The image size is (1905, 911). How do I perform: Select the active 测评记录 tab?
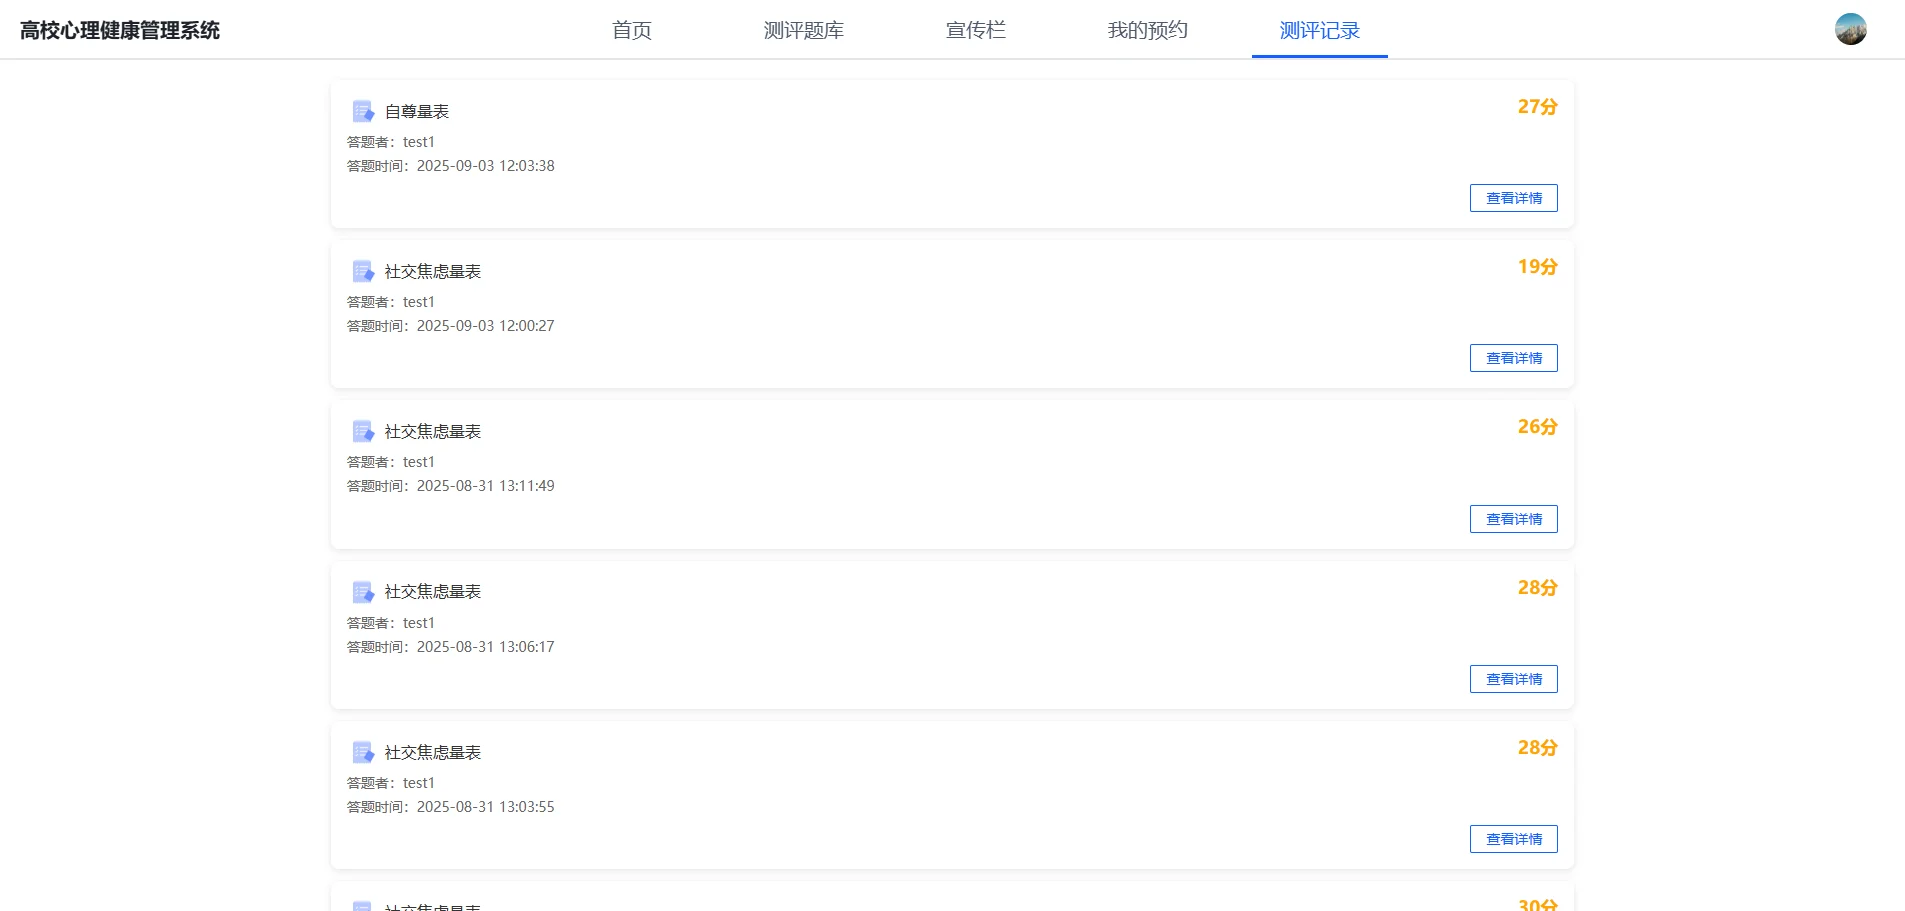point(1319,30)
